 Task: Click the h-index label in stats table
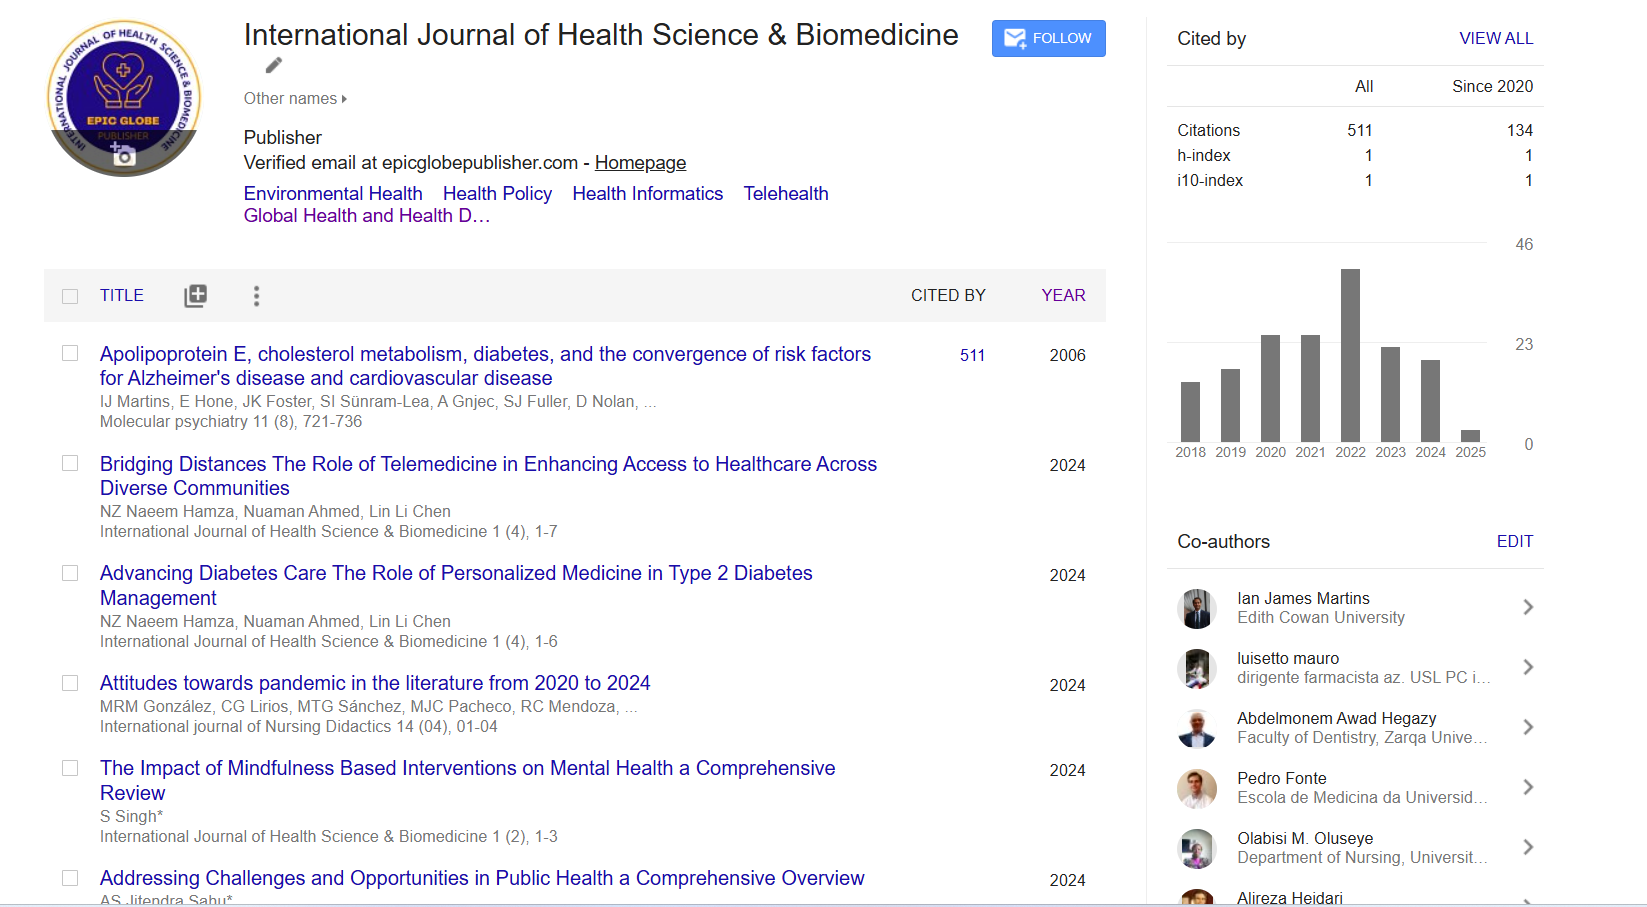click(1203, 155)
